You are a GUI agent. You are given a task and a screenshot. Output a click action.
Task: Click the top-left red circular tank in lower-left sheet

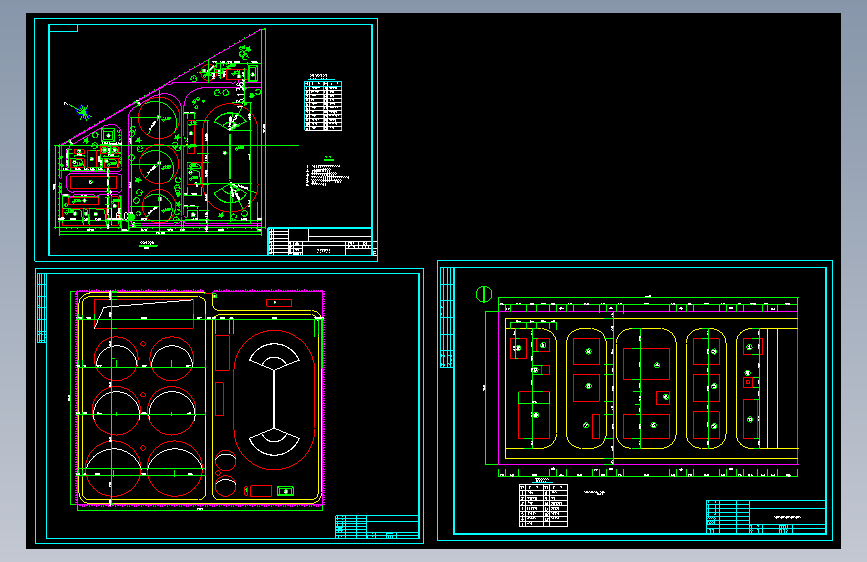coord(116,358)
